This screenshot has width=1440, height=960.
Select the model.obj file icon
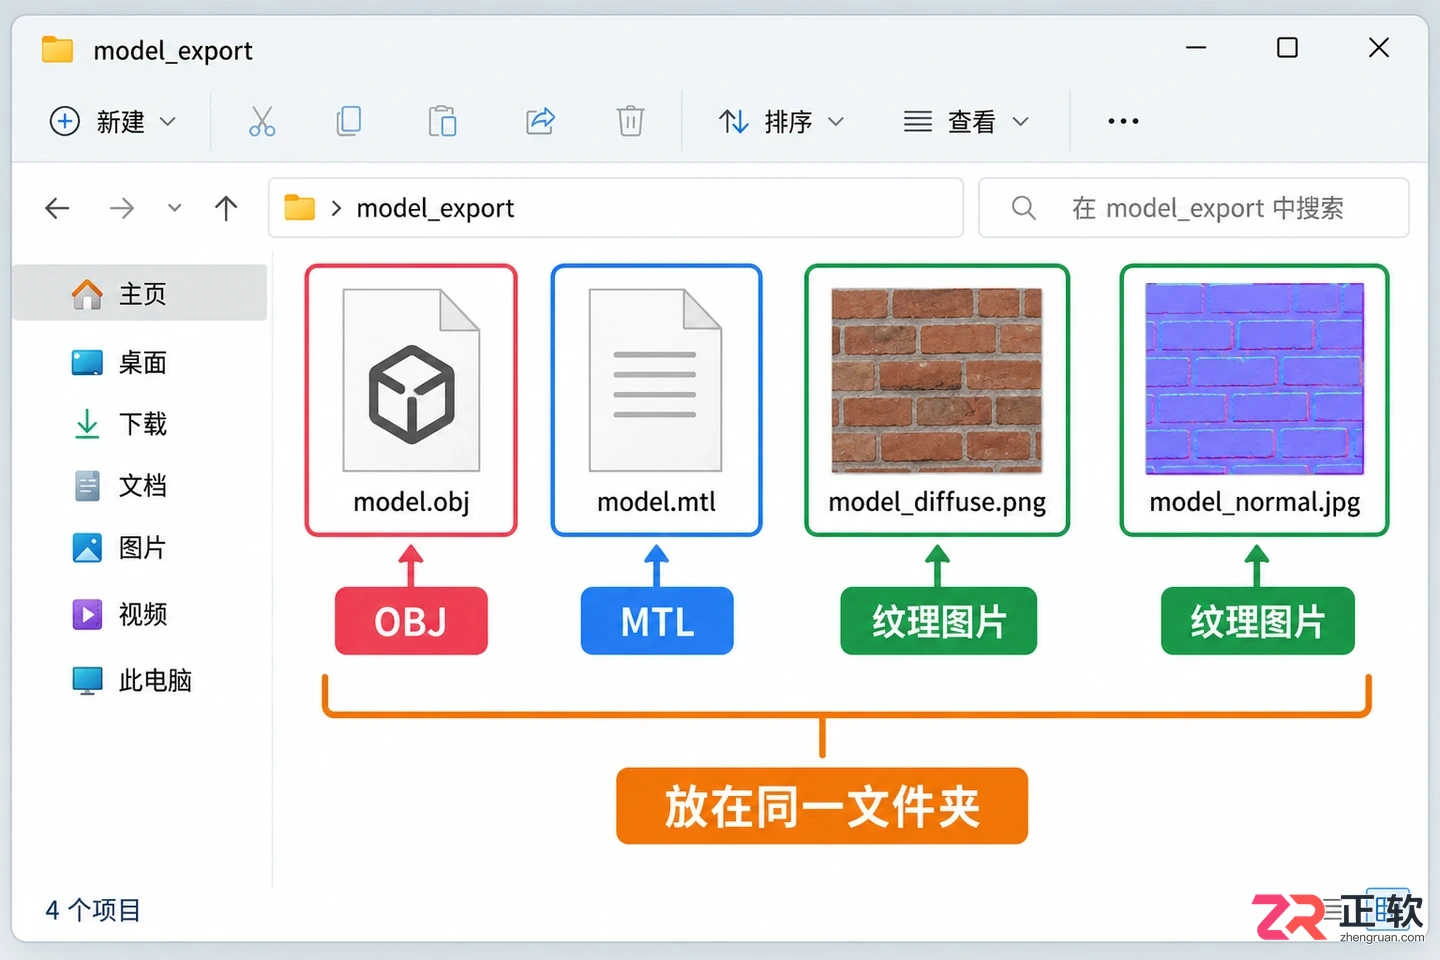(x=411, y=380)
